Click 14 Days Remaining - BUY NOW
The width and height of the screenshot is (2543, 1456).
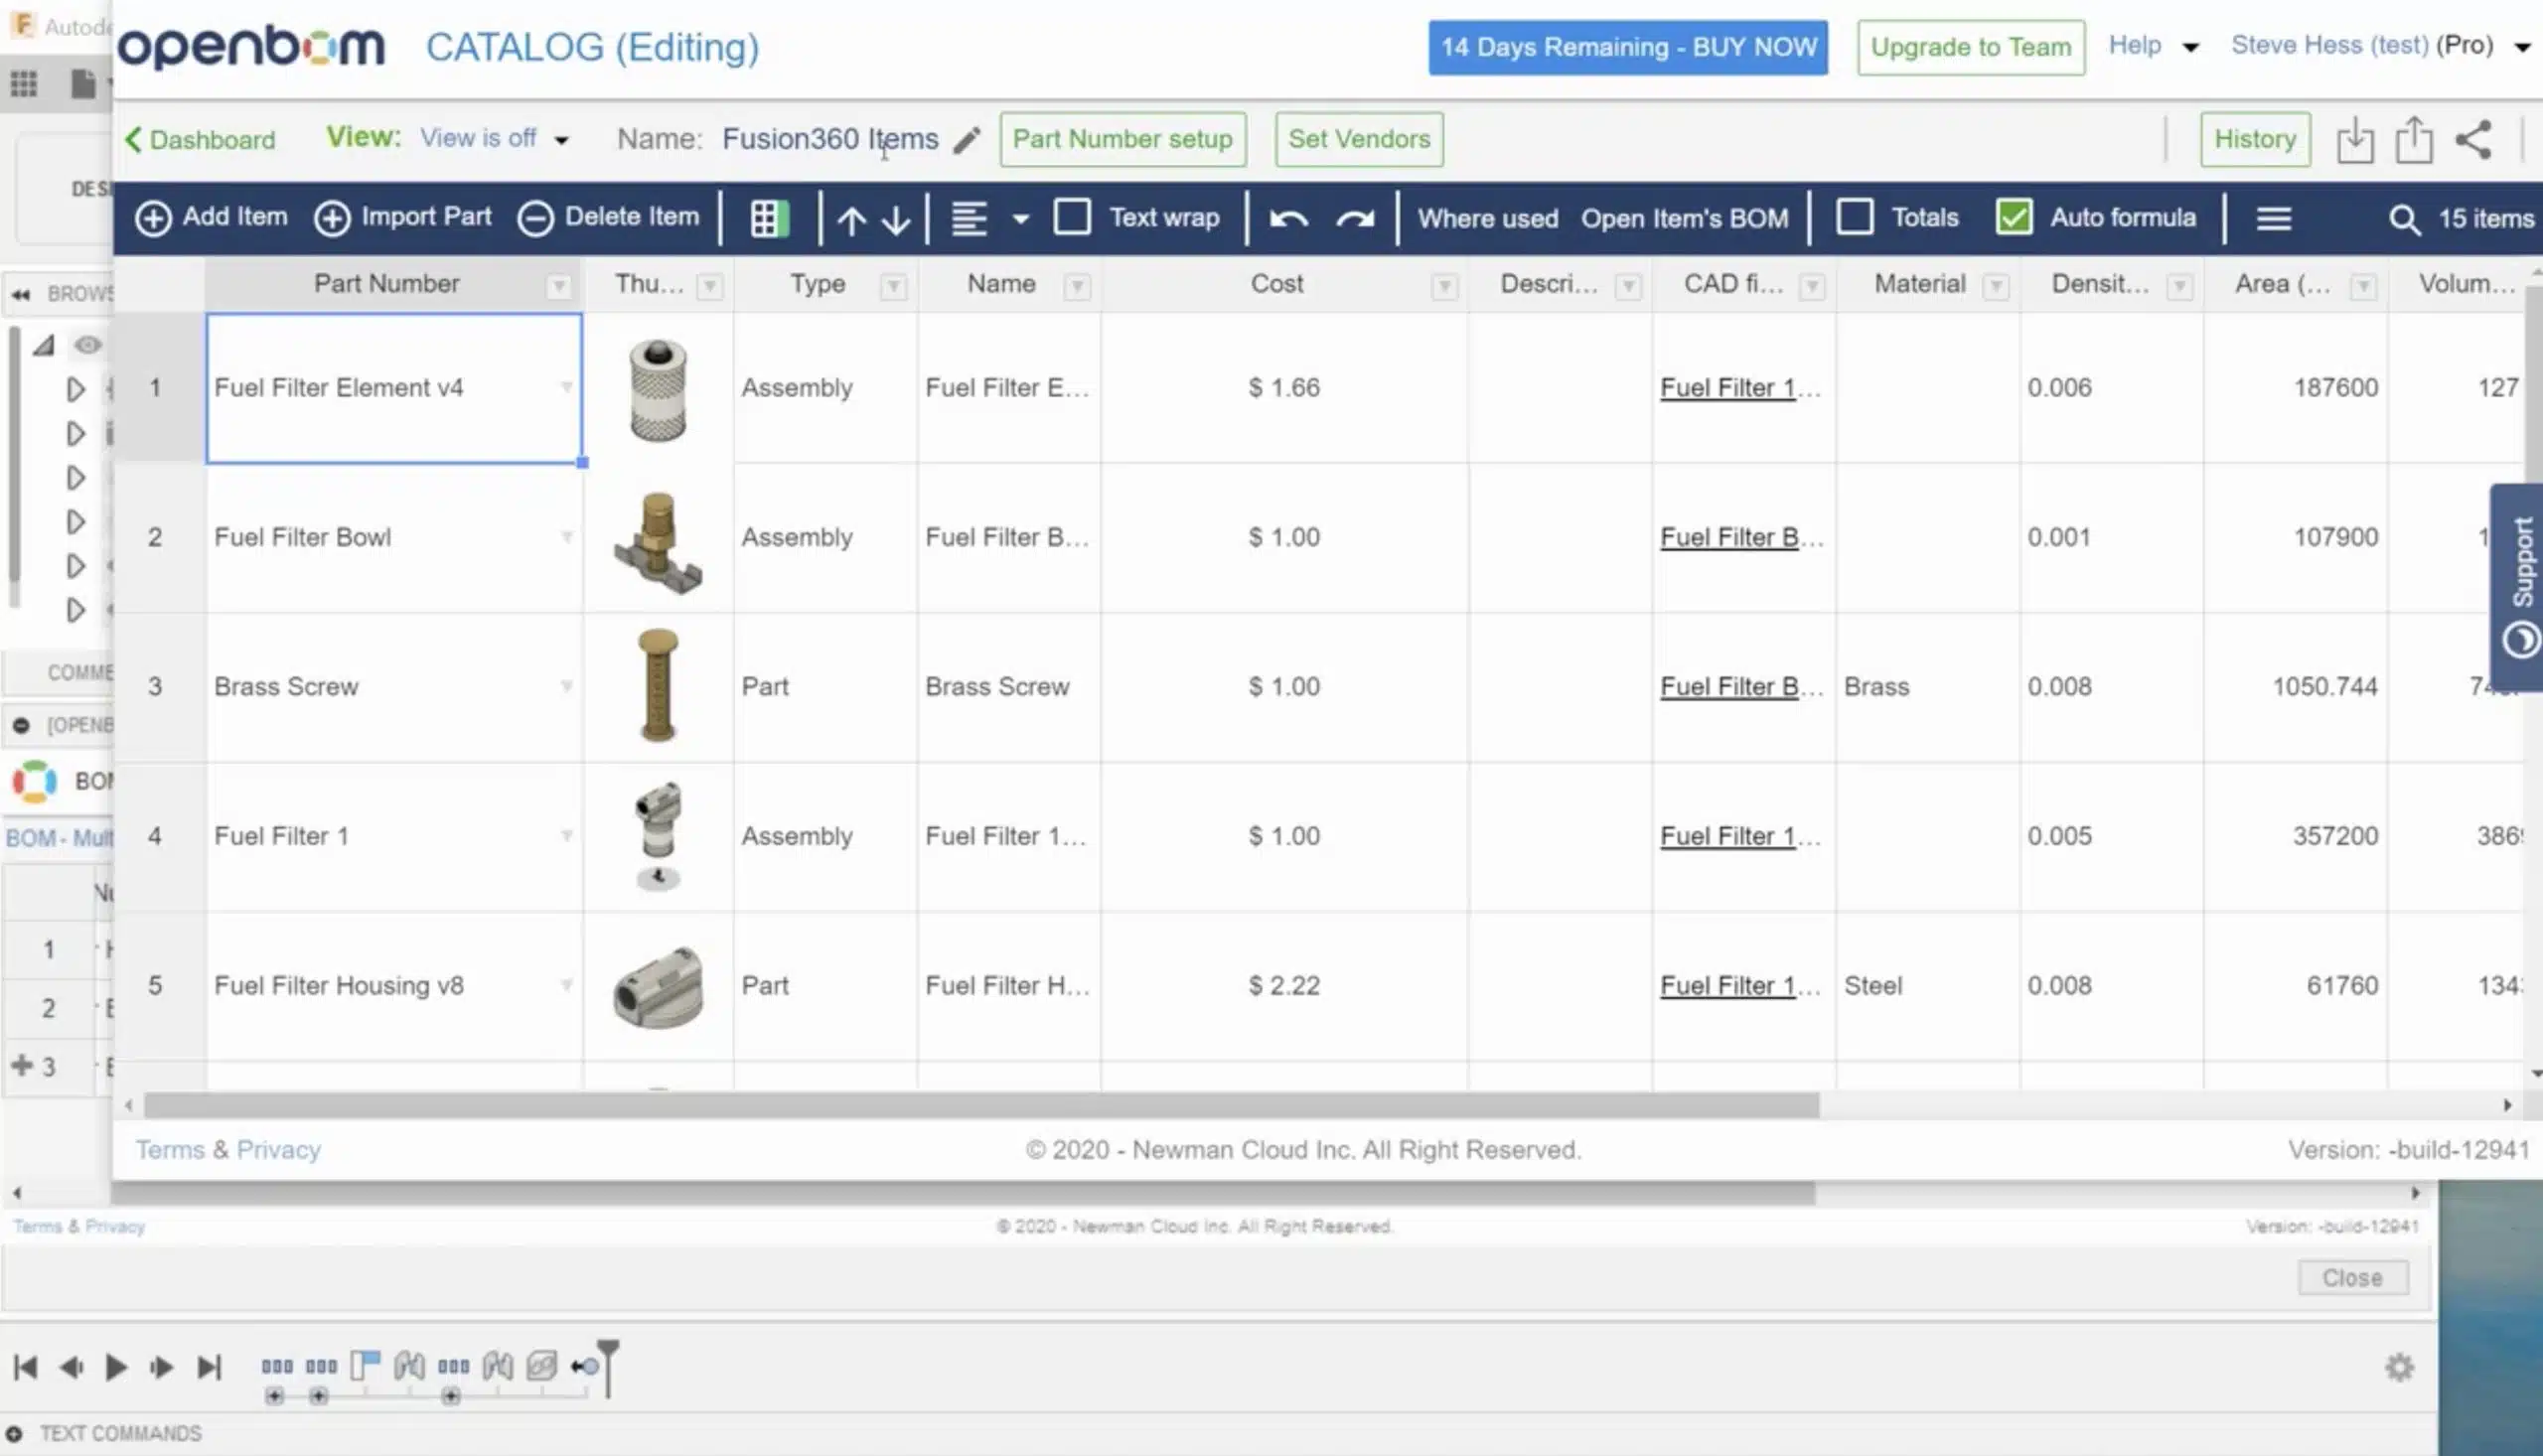1628,47
